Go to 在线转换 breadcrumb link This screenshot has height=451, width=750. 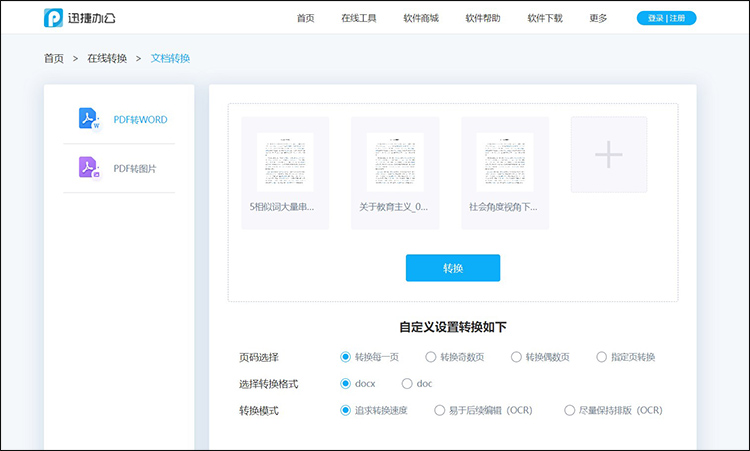[106, 58]
